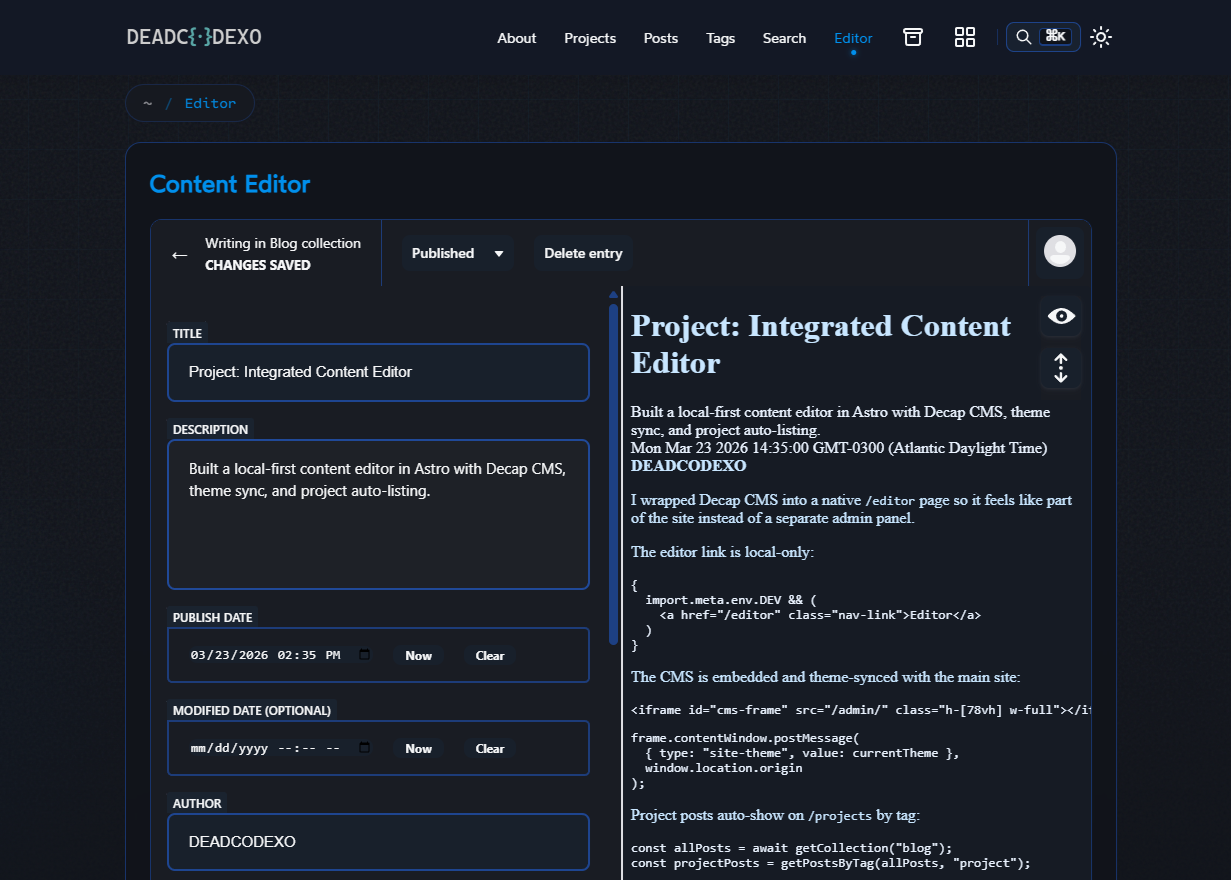This screenshot has height=880, width=1231.
Task: Go back using the left arrow icon
Action: [180, 254]
